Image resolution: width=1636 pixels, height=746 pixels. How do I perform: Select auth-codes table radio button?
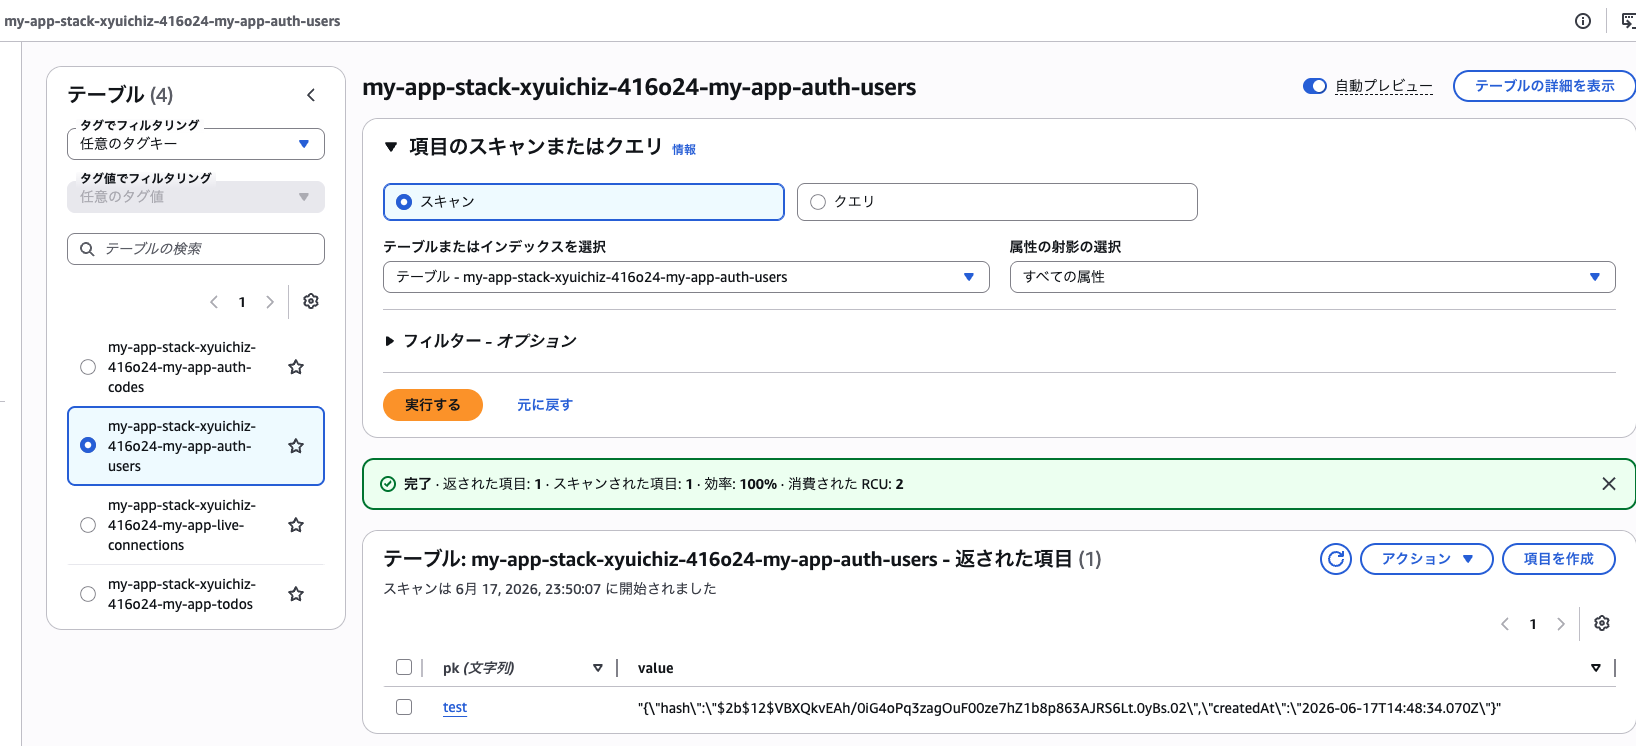coord(88,367)
